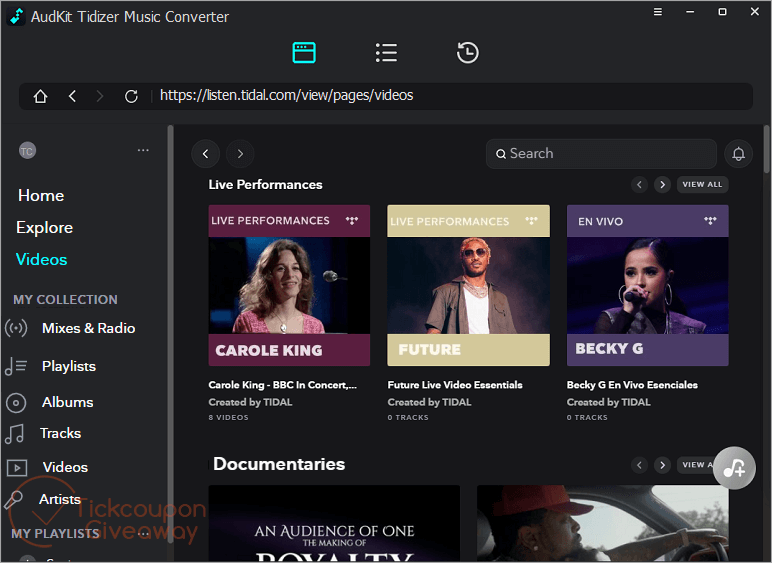Open Albums in My Collection
Viewport: 772px width, 563px height.
tap(67, 402)
